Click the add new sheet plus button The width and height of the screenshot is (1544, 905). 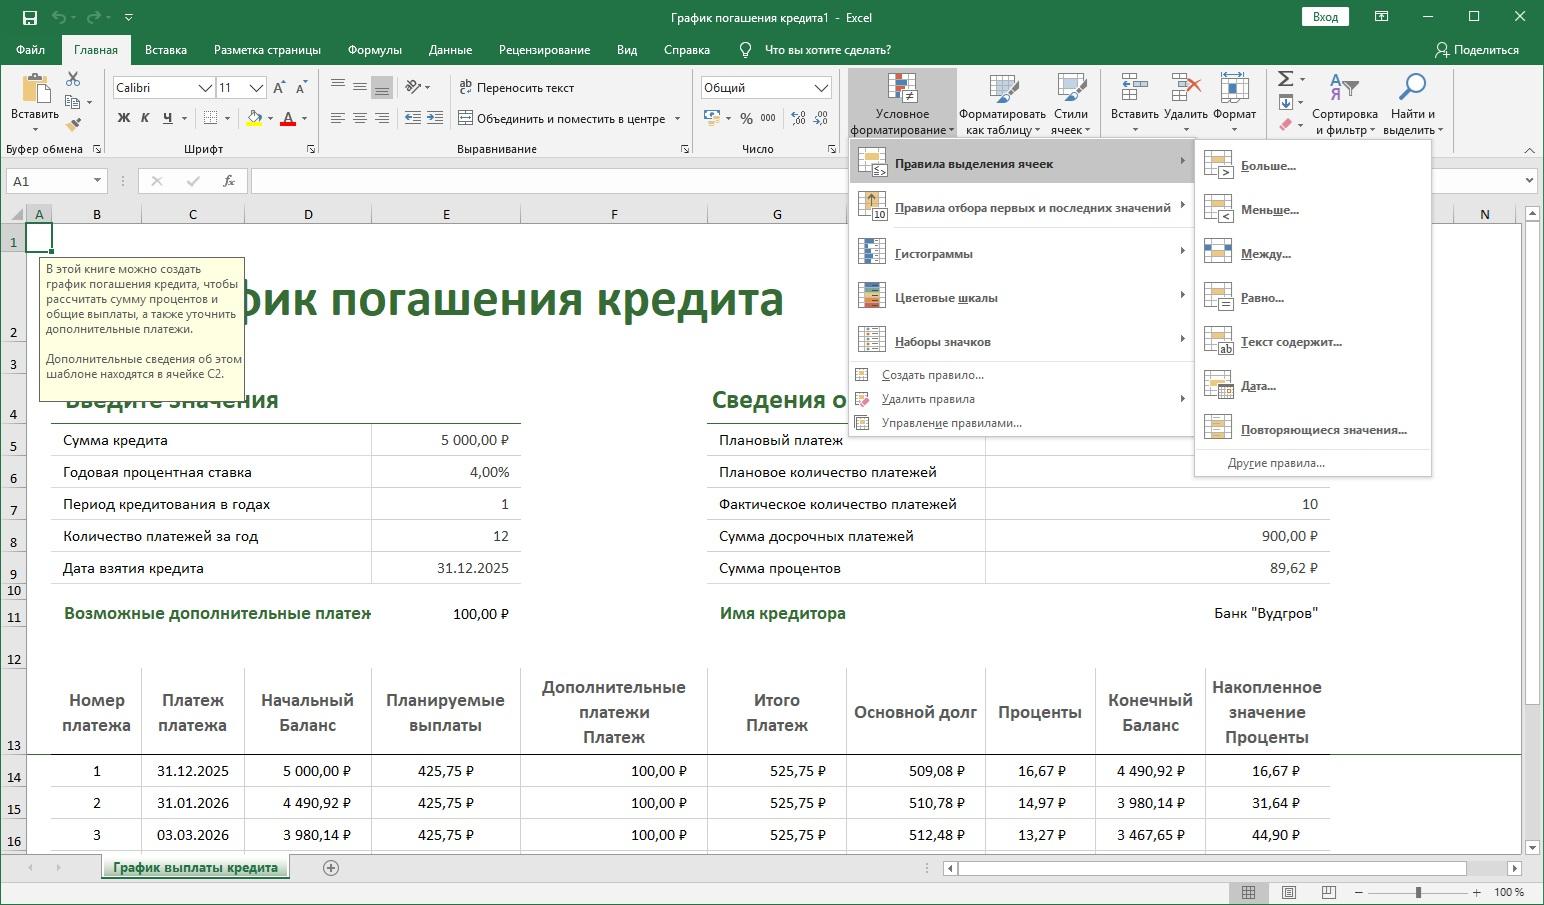pyautogui.click(x=331, y=867)
